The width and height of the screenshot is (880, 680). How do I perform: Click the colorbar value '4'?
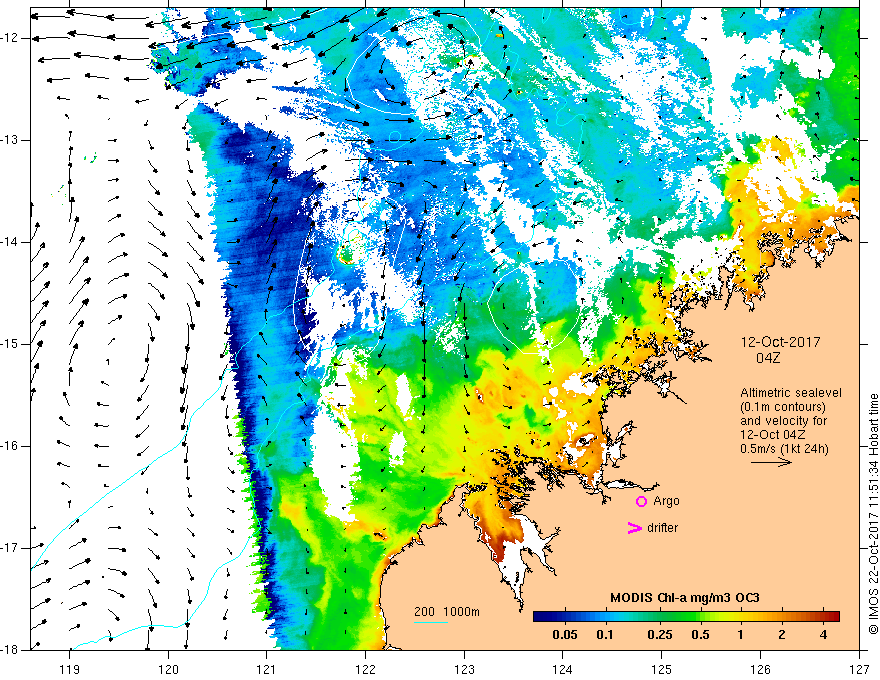[823, 635]
